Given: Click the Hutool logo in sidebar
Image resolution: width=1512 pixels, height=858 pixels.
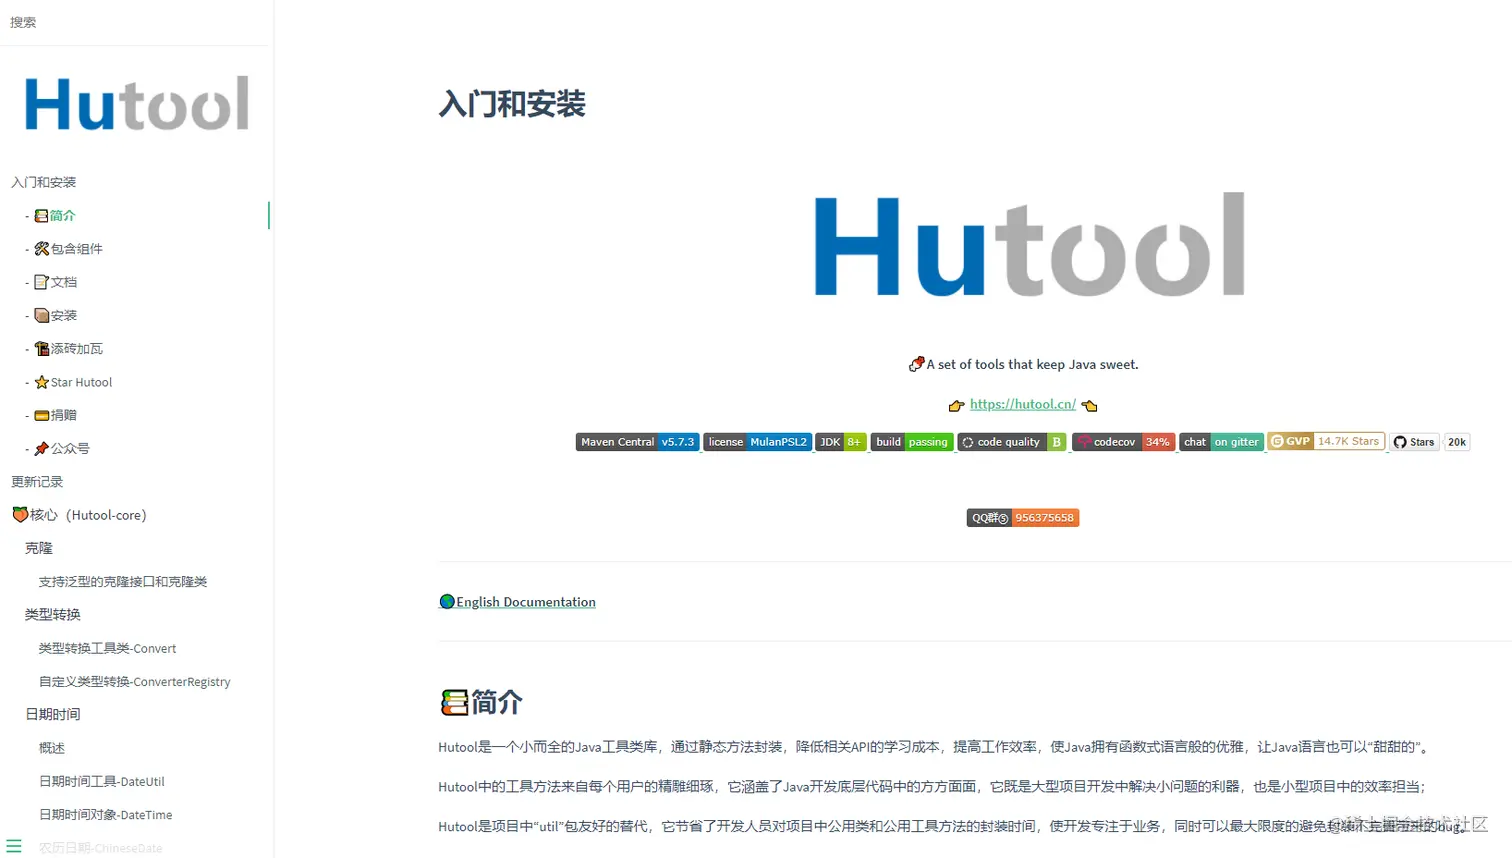Looking at the screenshot, I should point(137,104).
